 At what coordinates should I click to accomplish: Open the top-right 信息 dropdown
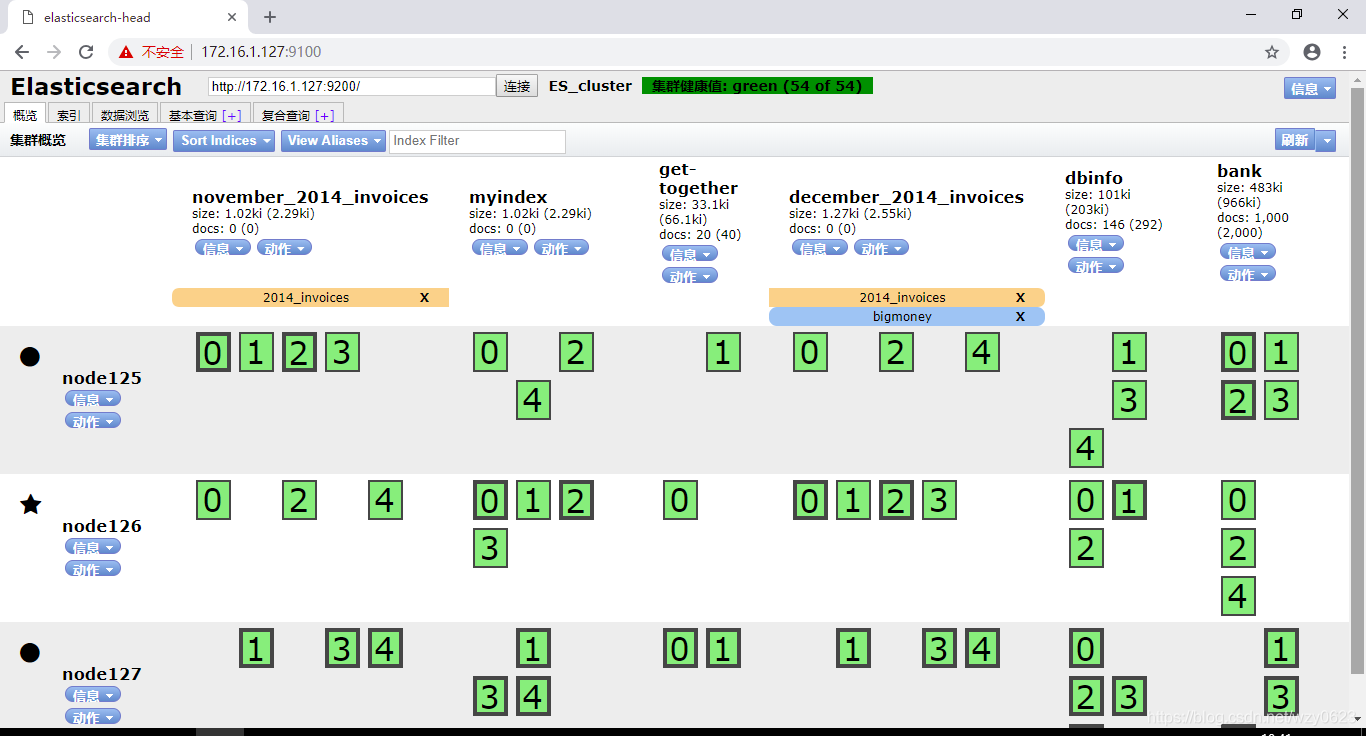[1310, 88]
